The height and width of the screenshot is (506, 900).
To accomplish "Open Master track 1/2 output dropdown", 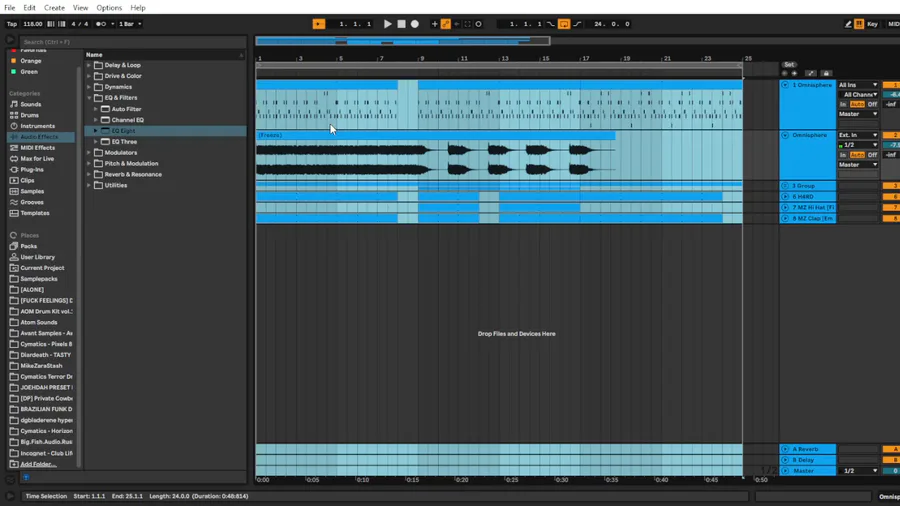I will [860, 471].
